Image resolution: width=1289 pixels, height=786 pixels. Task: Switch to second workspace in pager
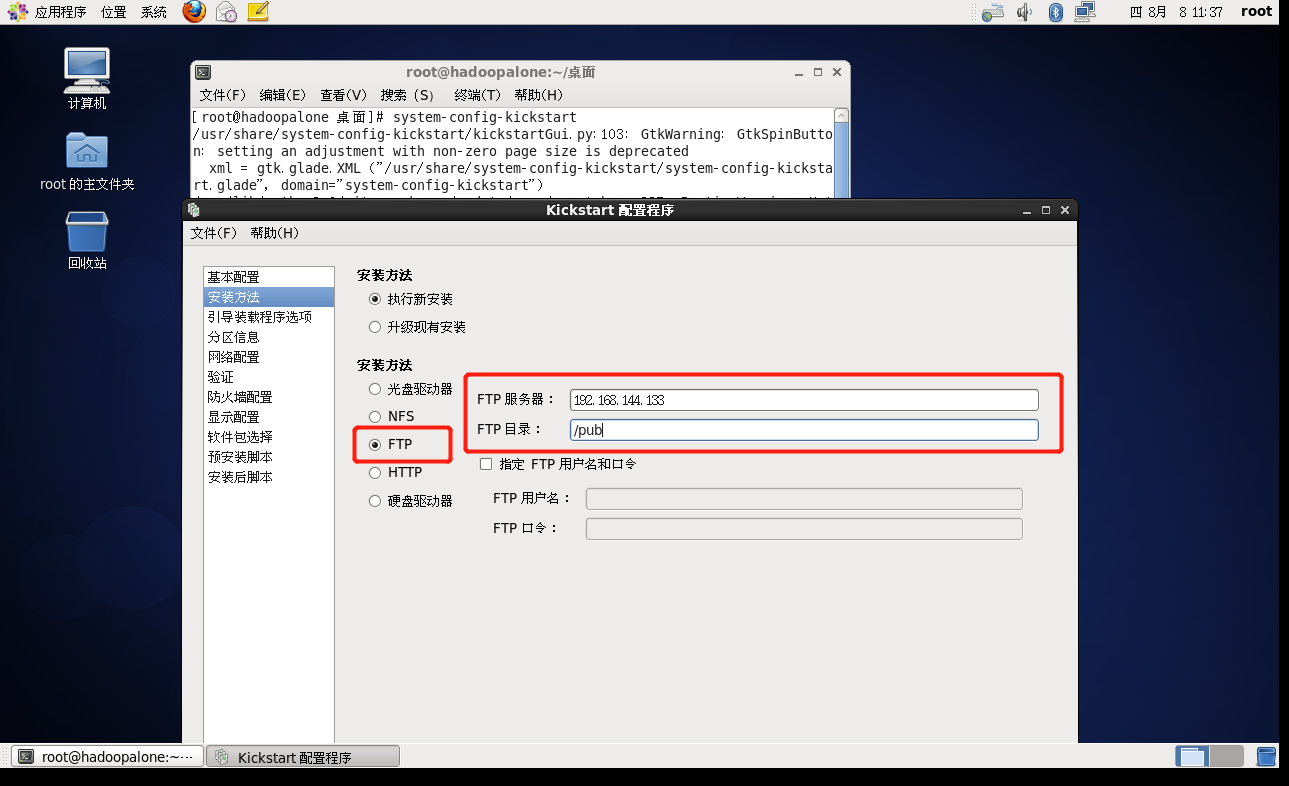coord(1227,756)
